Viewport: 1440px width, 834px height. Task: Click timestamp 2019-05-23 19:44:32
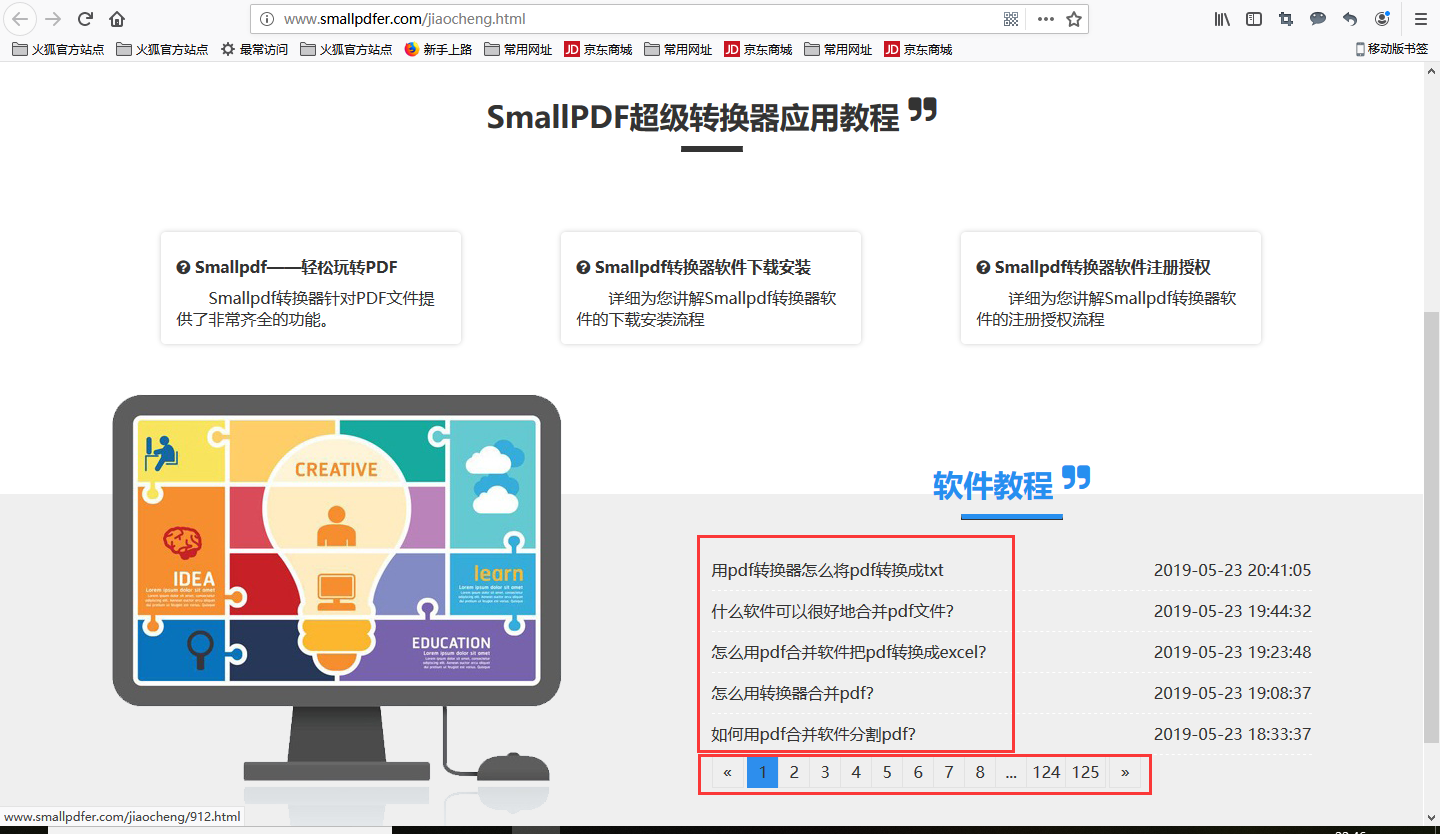[1232, 611]
